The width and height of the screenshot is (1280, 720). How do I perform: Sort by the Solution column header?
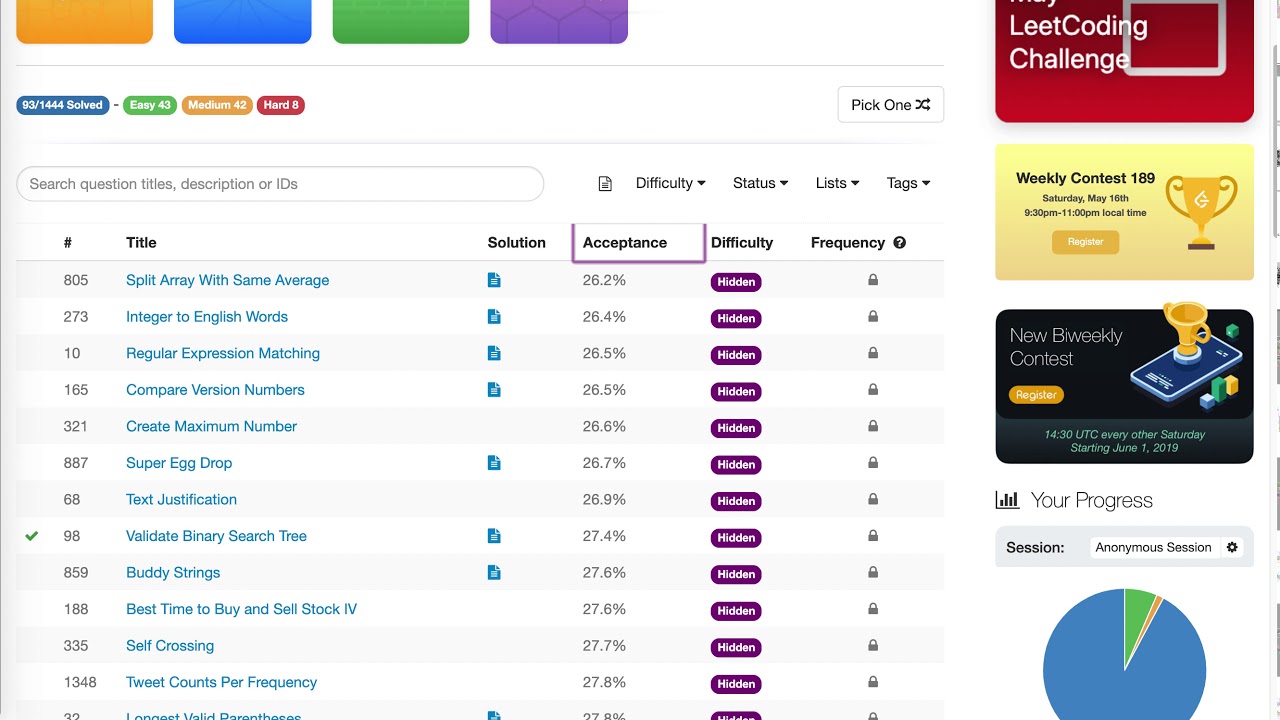click(517, 242)
